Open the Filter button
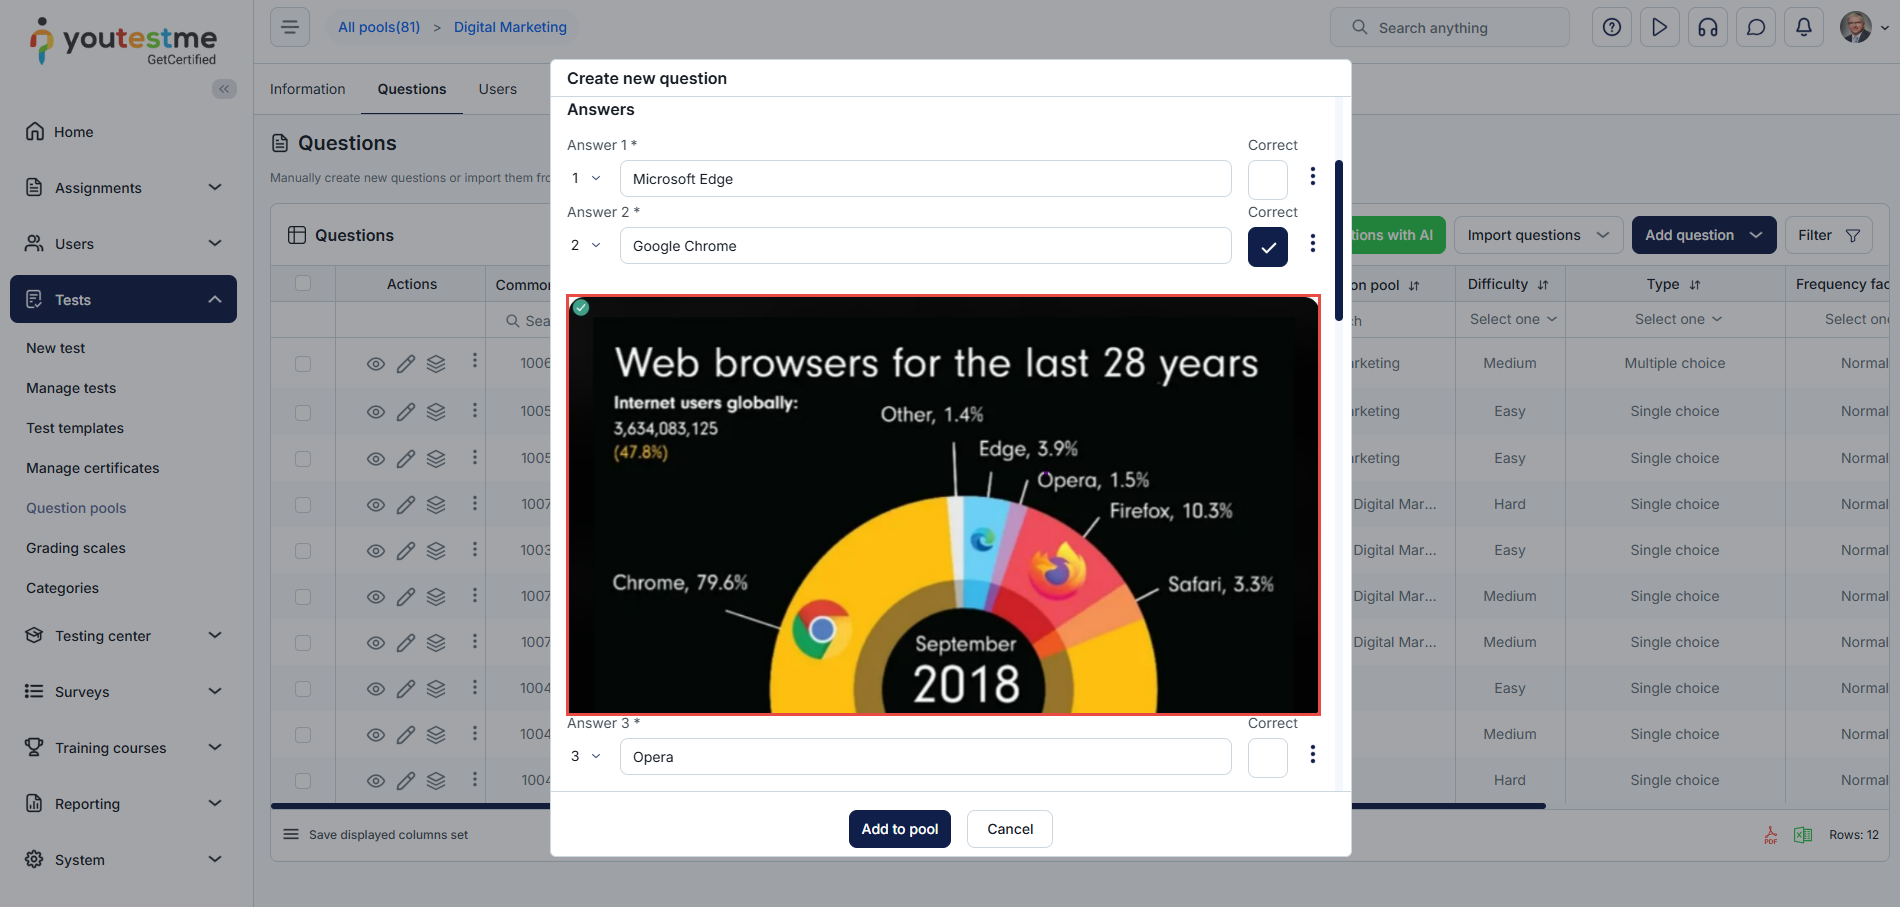This screenshot has height=907, width=1900. click(x=1828, y=235)
